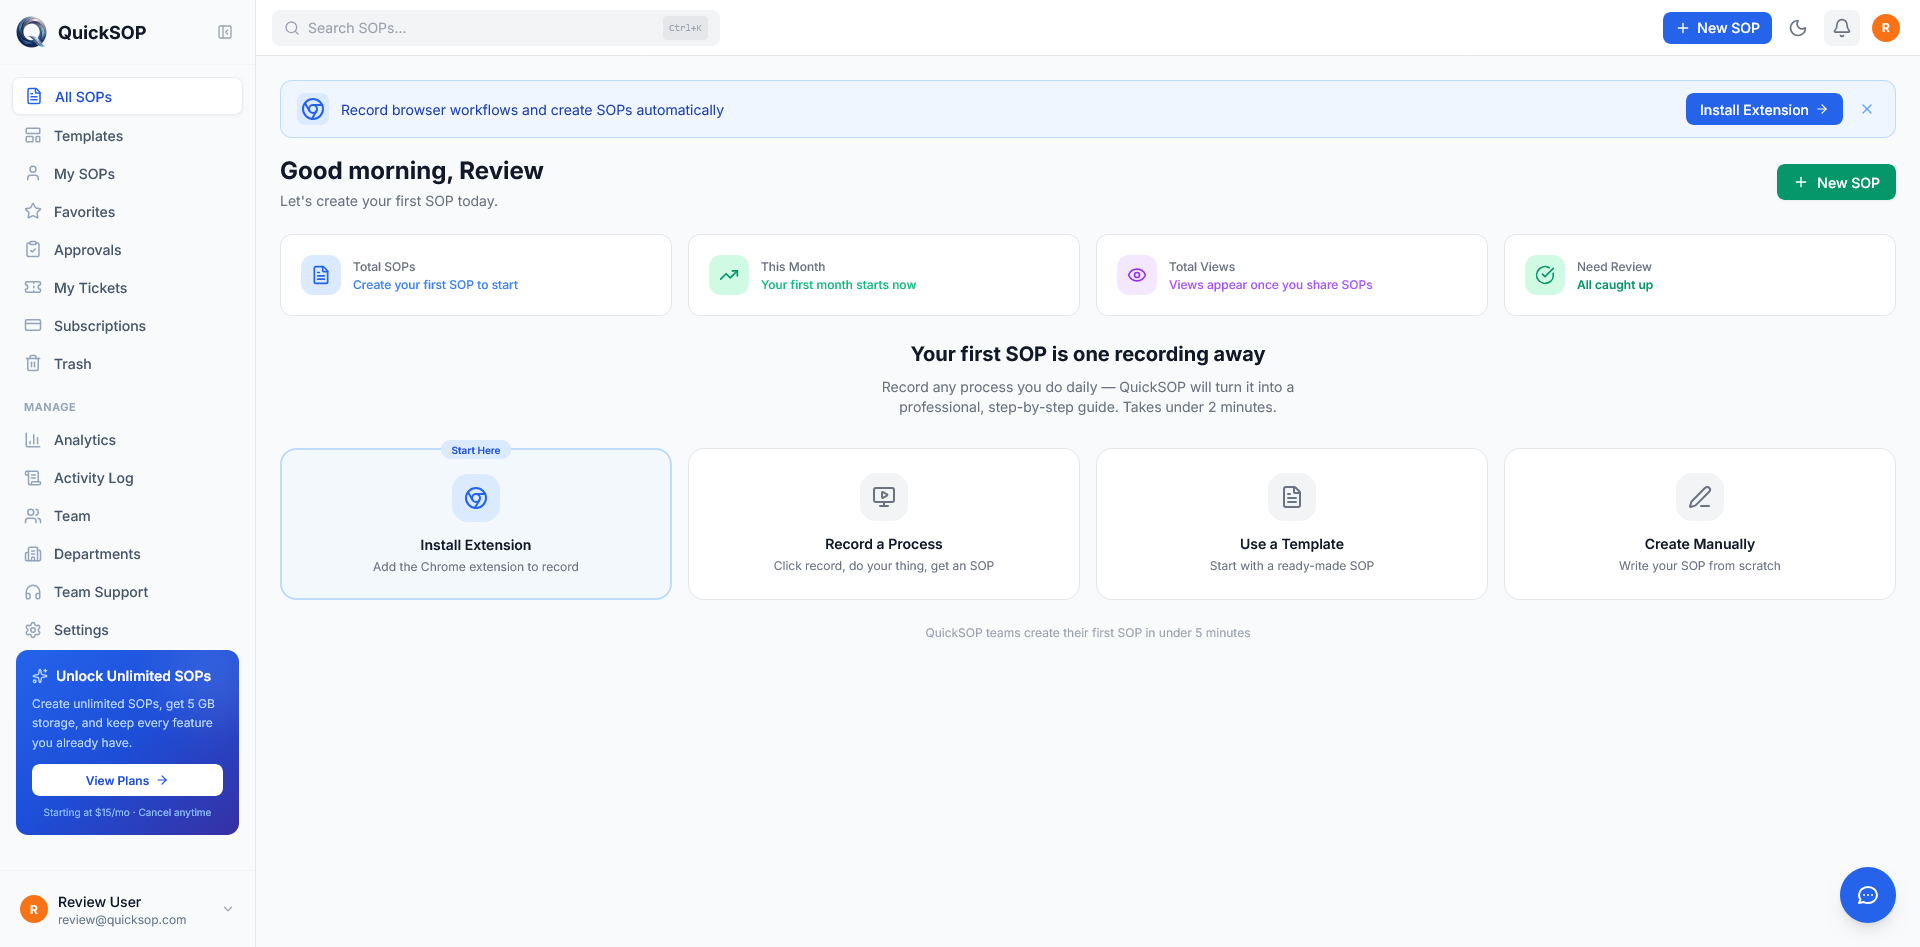Click the Install Extension card Chrome icon
Viewport: 1920px width, 947px height.
click(x=476, y=498)
